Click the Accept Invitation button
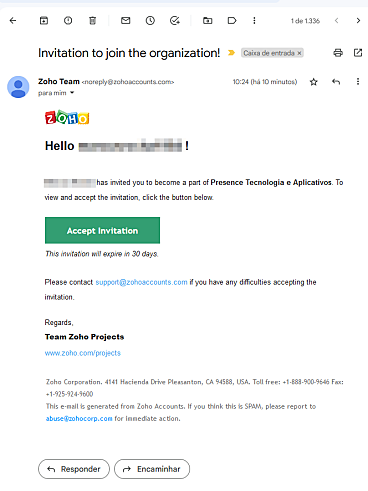 102,230
